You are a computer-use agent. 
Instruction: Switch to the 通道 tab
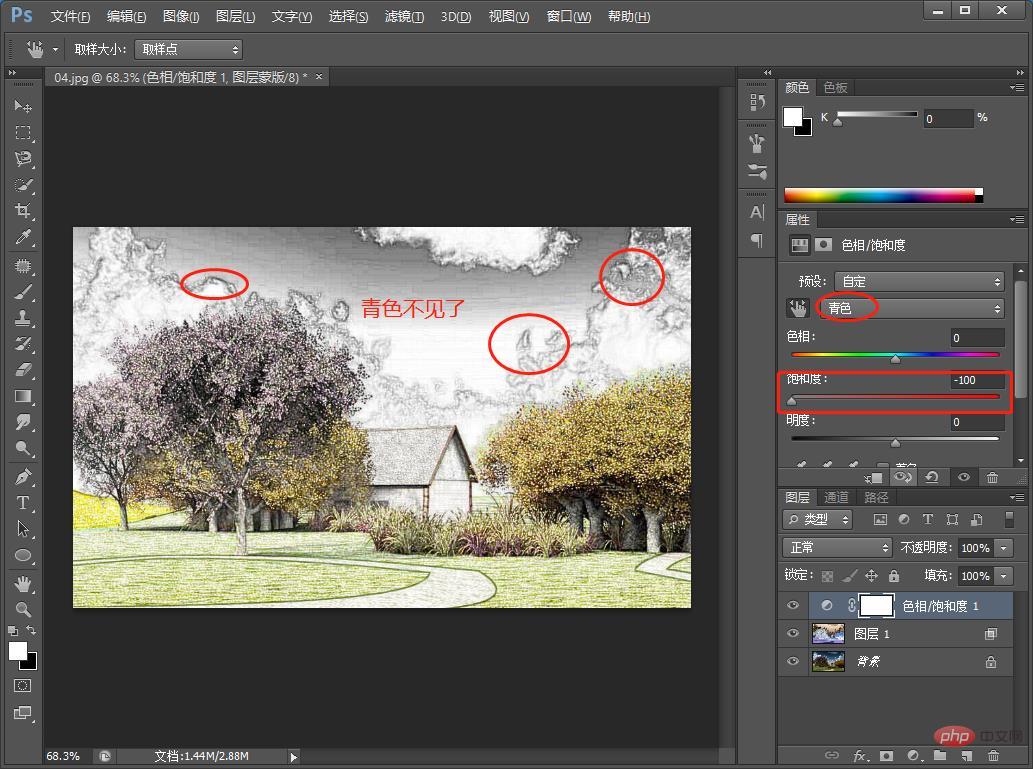click(836, 498)
